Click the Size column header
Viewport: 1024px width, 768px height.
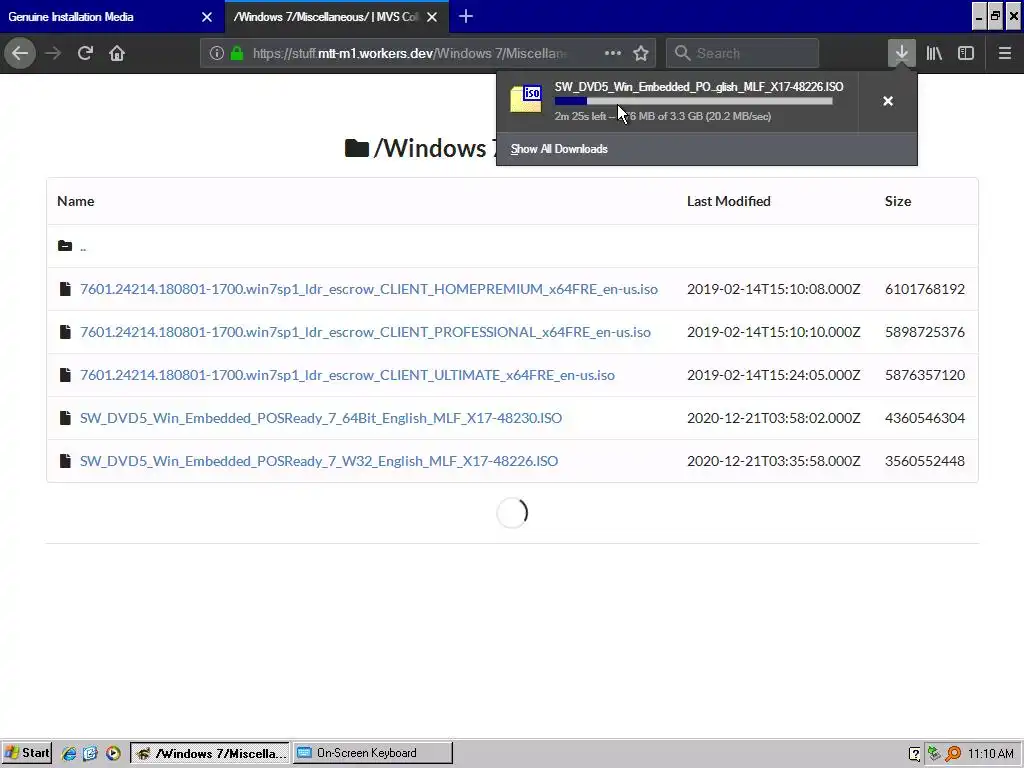tap(897, 201)
